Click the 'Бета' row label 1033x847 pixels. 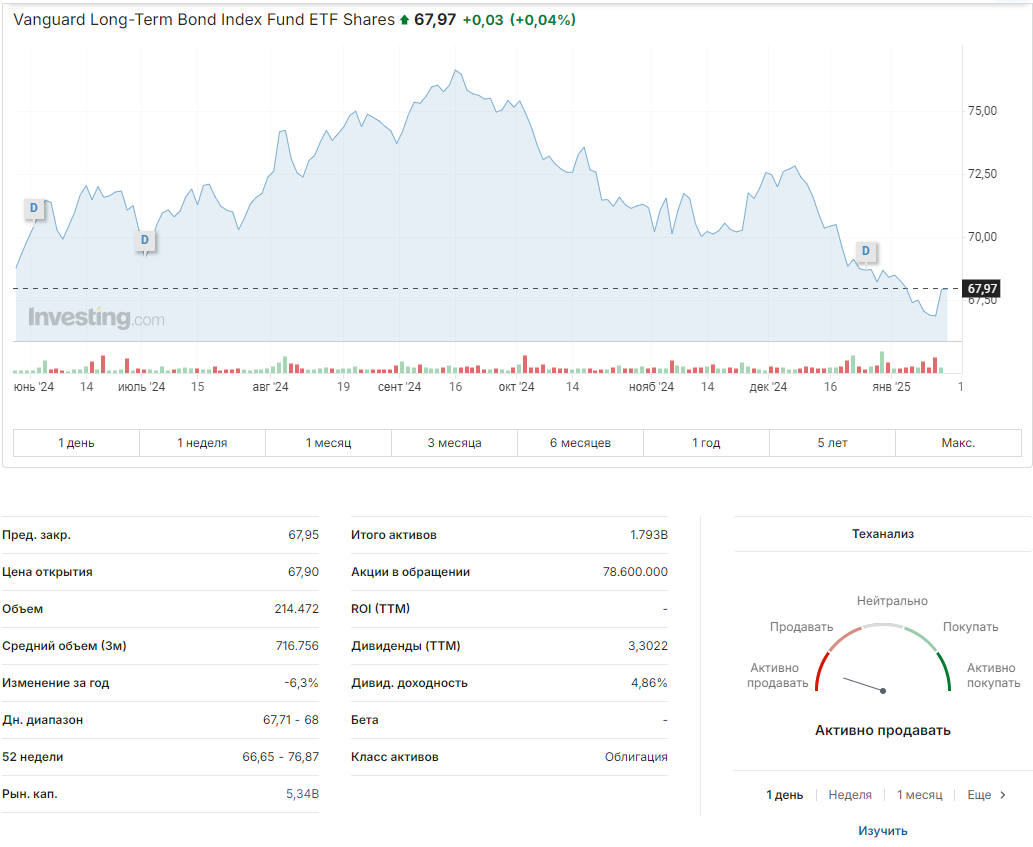click(364, 720)
